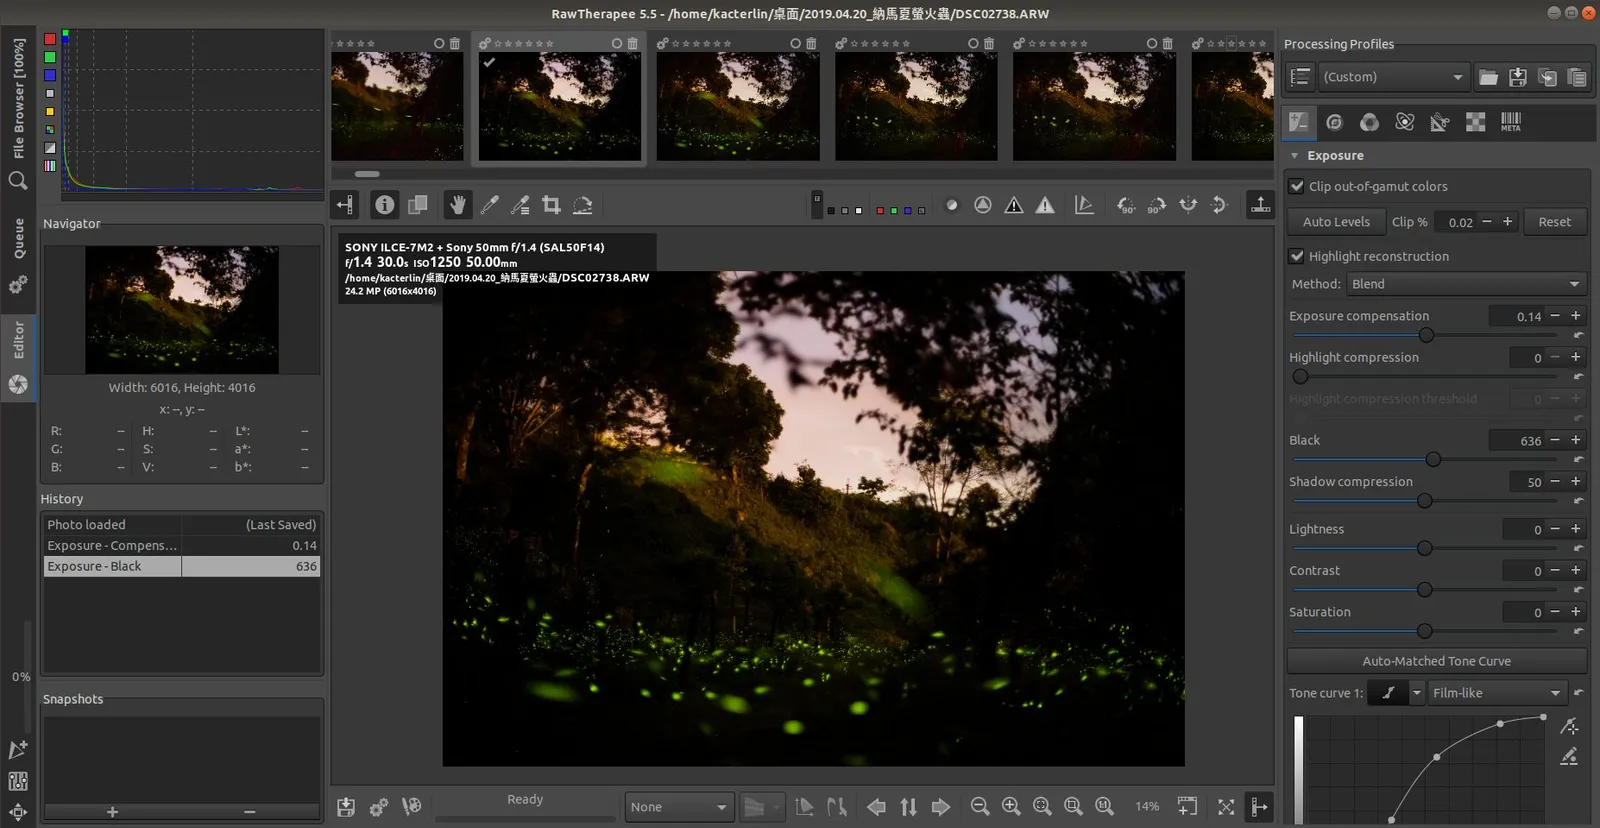
Task: Uncheck Highlight reconstruction
Action: (x=1297, y=256)
